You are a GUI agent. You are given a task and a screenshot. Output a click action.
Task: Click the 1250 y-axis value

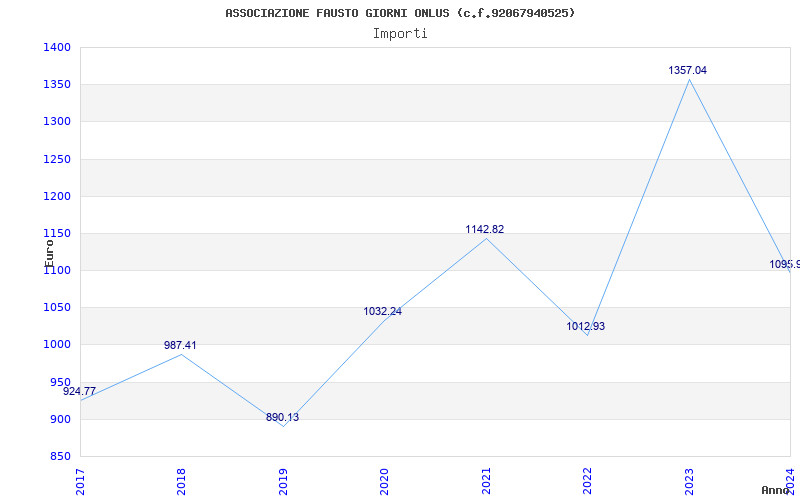point(57,159)
